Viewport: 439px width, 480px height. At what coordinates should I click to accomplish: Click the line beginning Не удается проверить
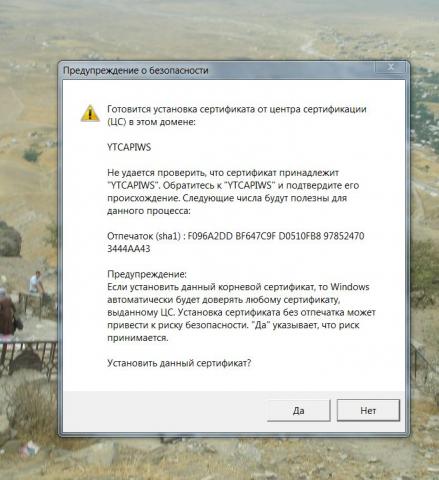(x=223, y=173)
